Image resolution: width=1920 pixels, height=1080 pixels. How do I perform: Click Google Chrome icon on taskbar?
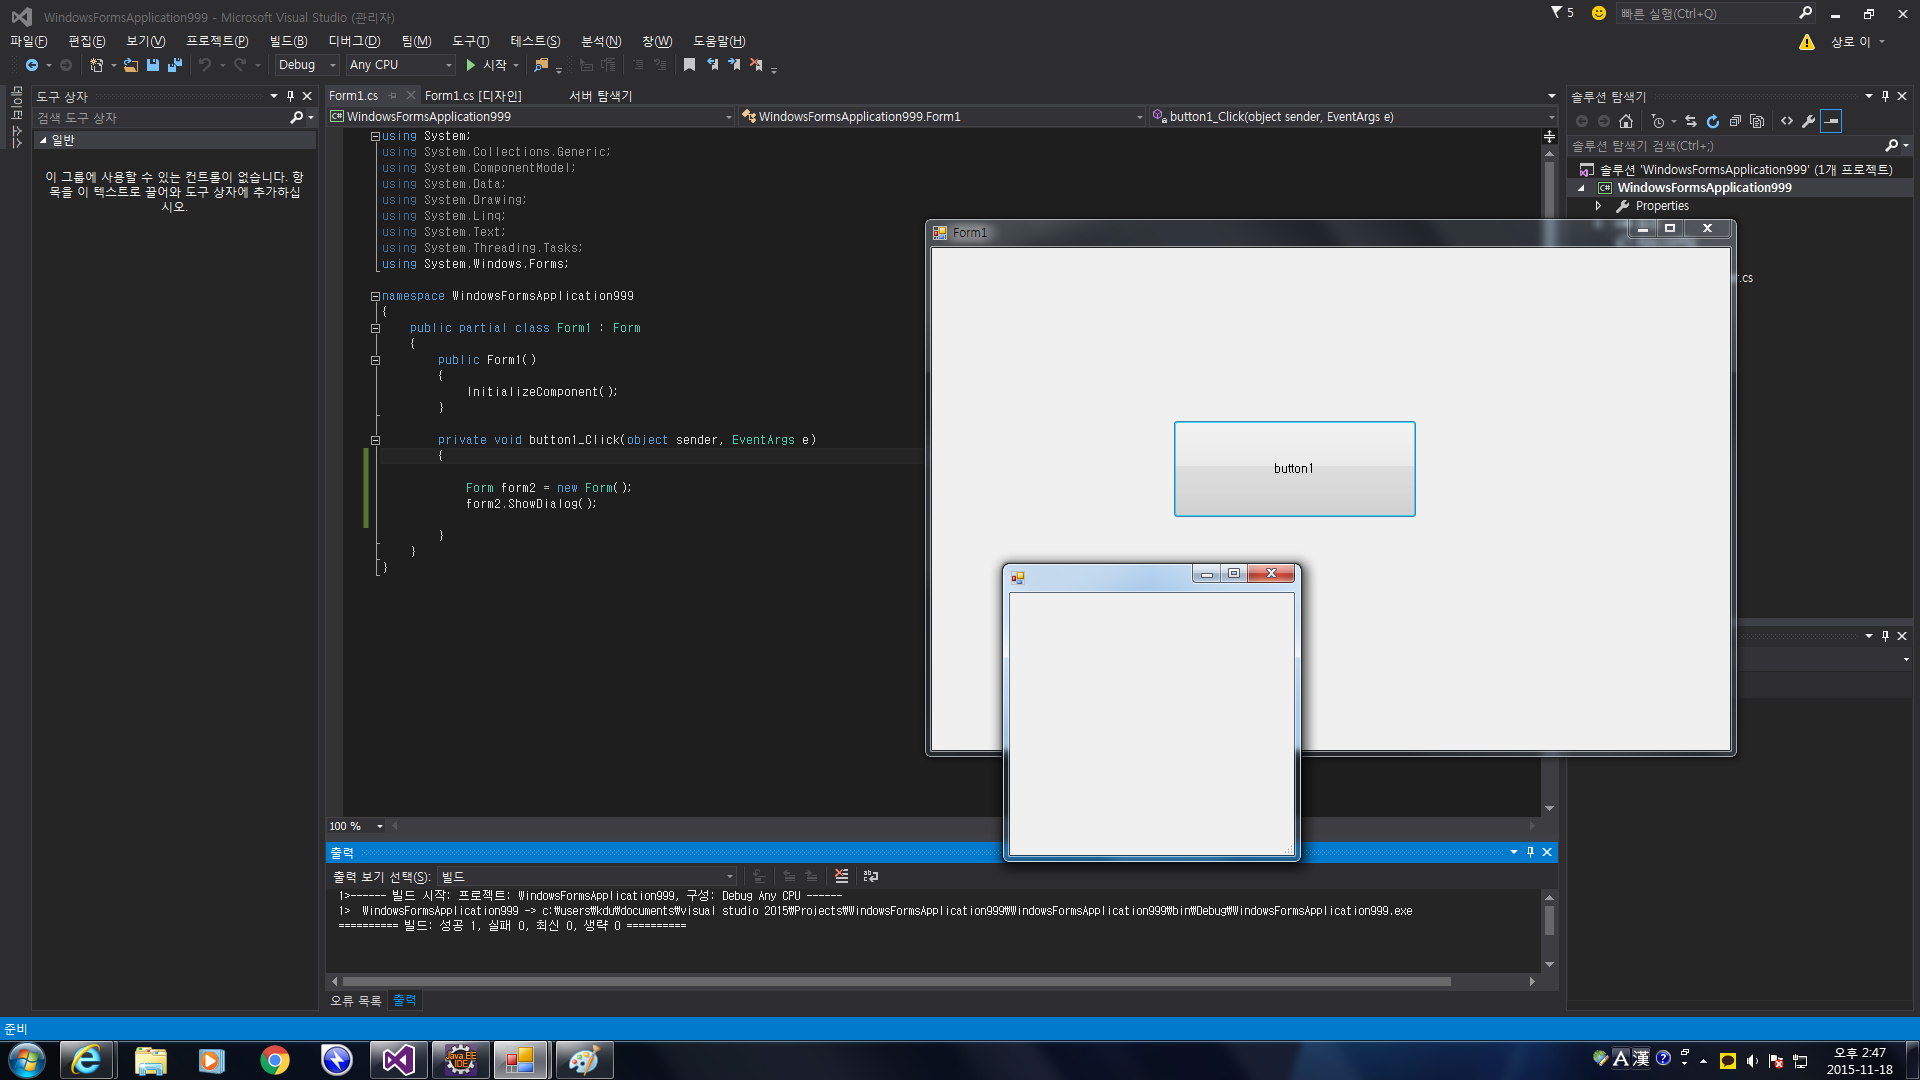tap(274, 1060)
